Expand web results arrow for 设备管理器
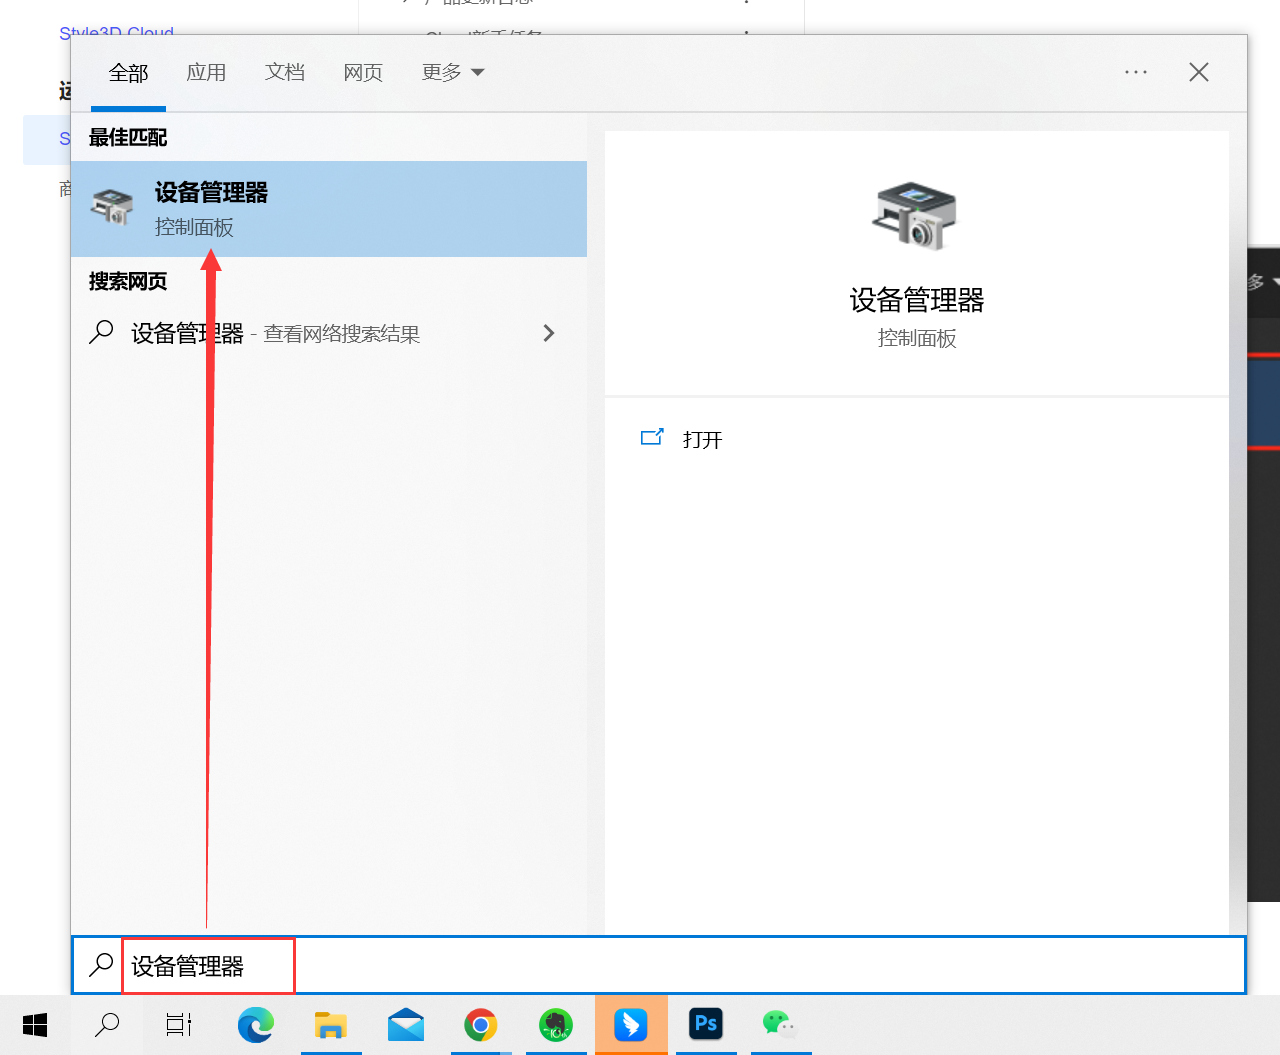Screen dimensions: 1280x1055 [x=548, y=333]
